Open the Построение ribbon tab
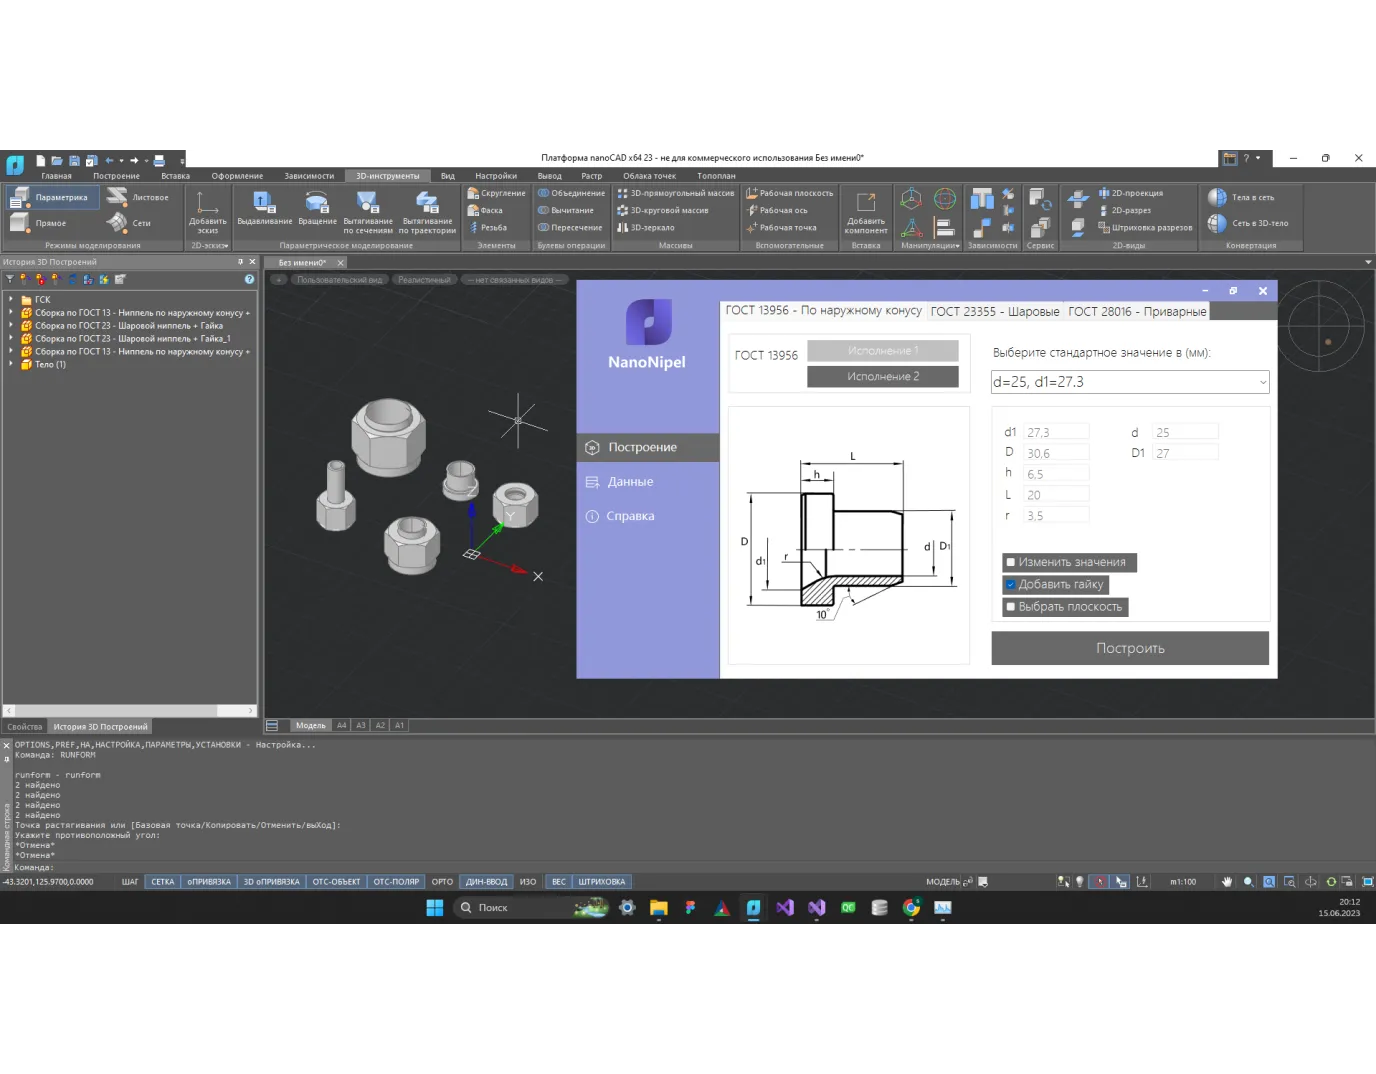Viewport: 1376px width, 1074px height. (x=116, y=176)
